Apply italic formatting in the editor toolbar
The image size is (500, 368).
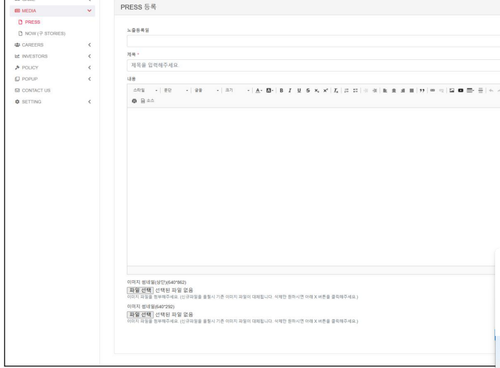point(290,90)
